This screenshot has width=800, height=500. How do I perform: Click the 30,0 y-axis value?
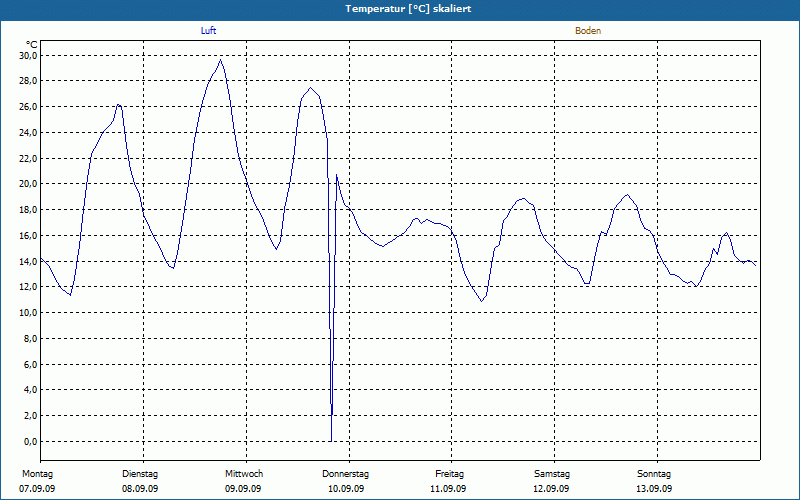point(30,55)
